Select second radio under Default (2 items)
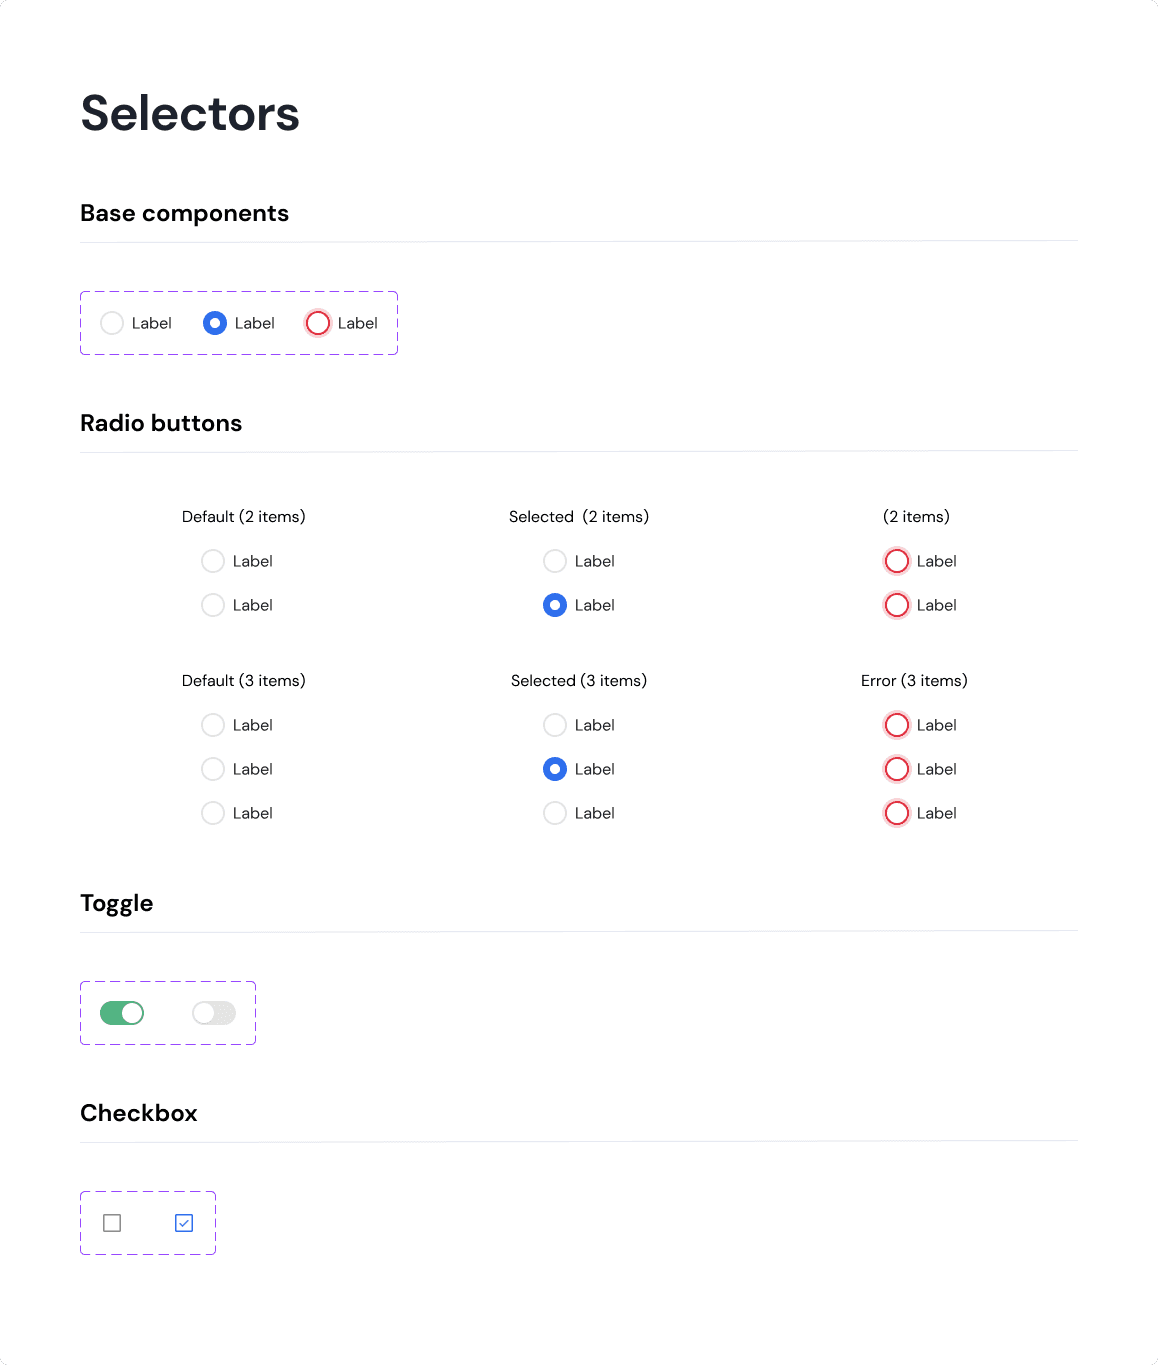Image resolution: width=1158 pixels, height=1365 pixels. click(213, 605)
